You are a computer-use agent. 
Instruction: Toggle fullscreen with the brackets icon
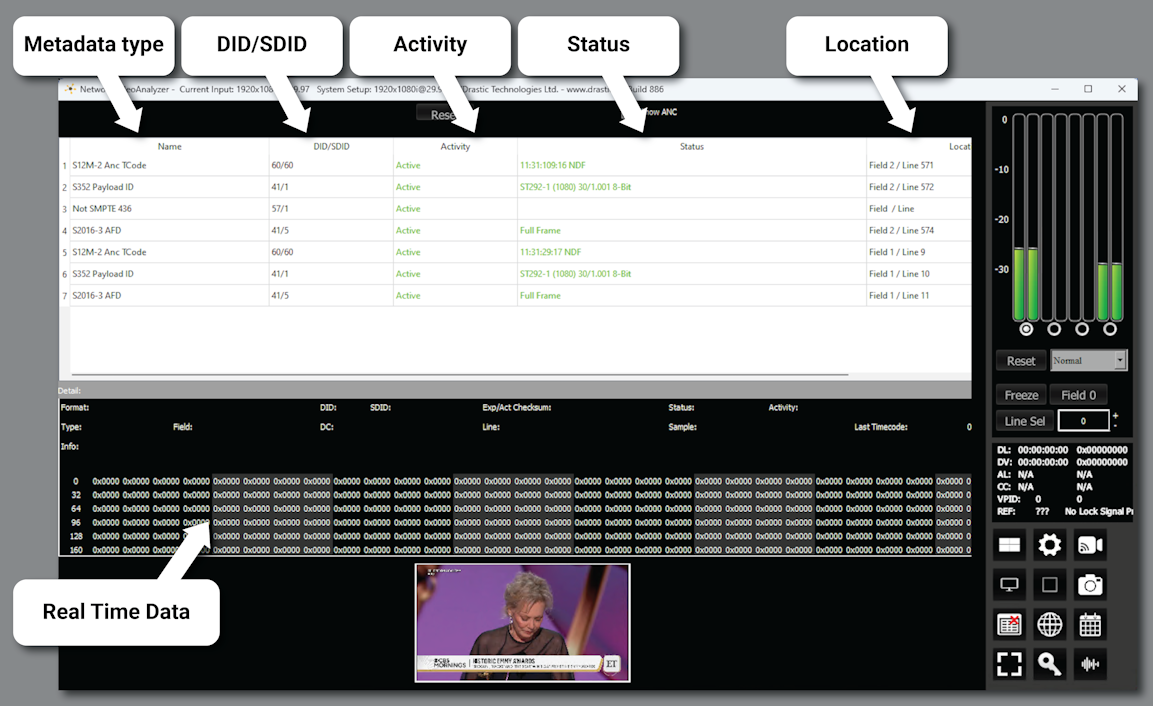[1010, 664]
